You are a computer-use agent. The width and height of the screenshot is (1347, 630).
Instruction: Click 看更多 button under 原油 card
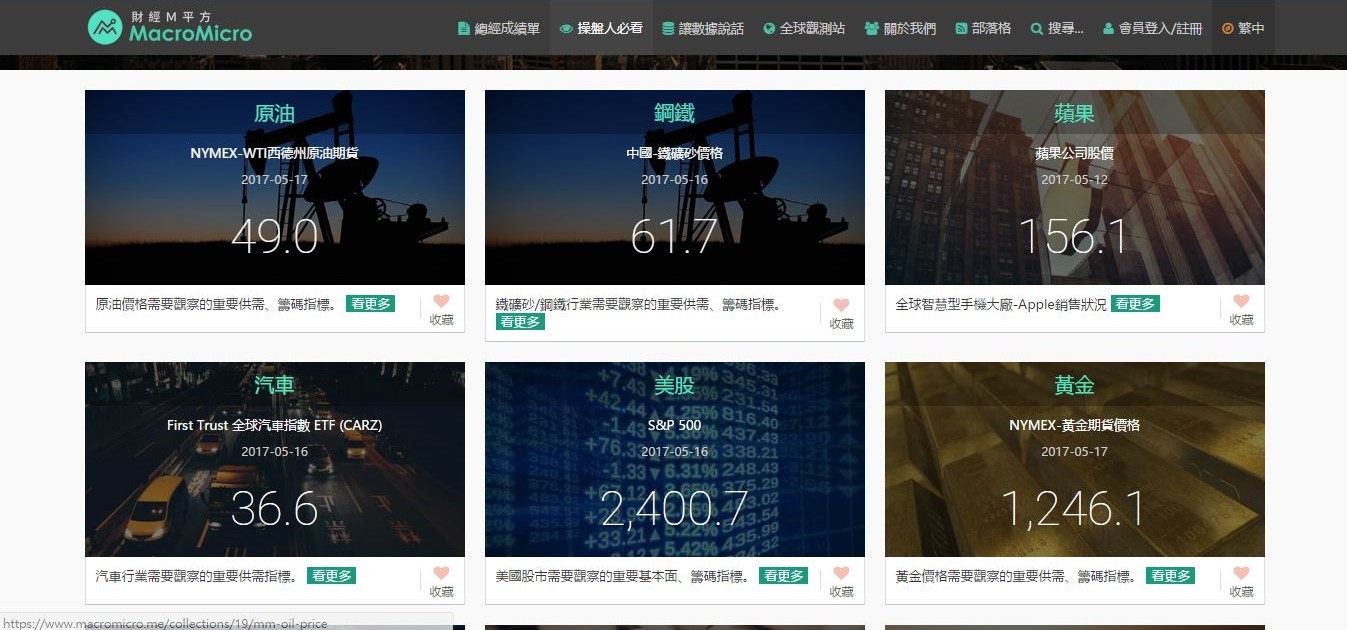370,304
